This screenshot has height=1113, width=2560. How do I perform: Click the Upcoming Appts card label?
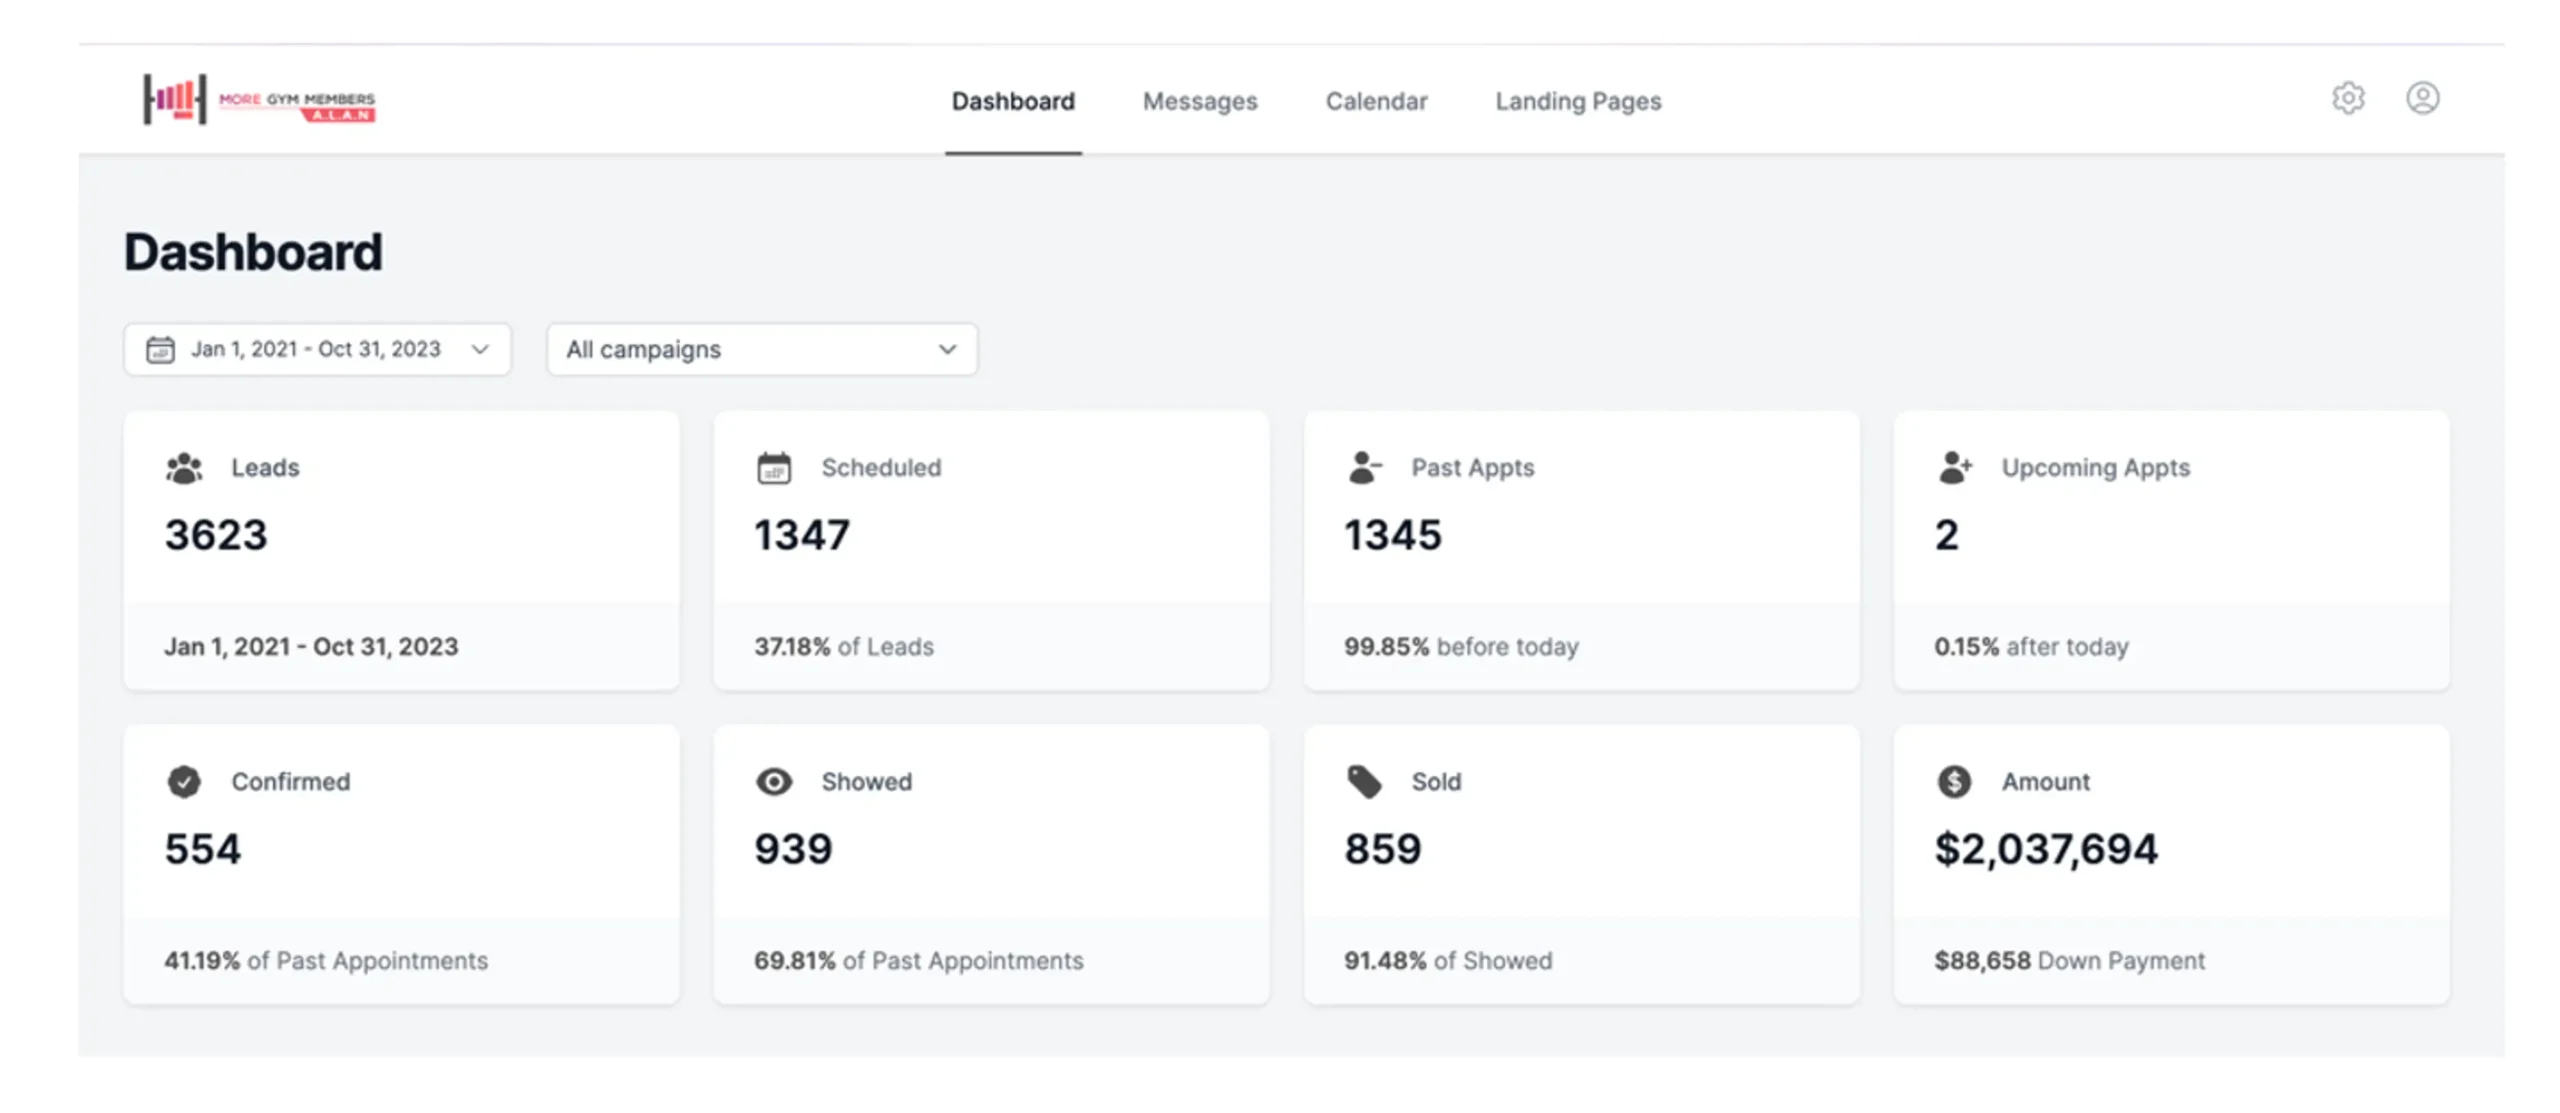[2094, 468]
